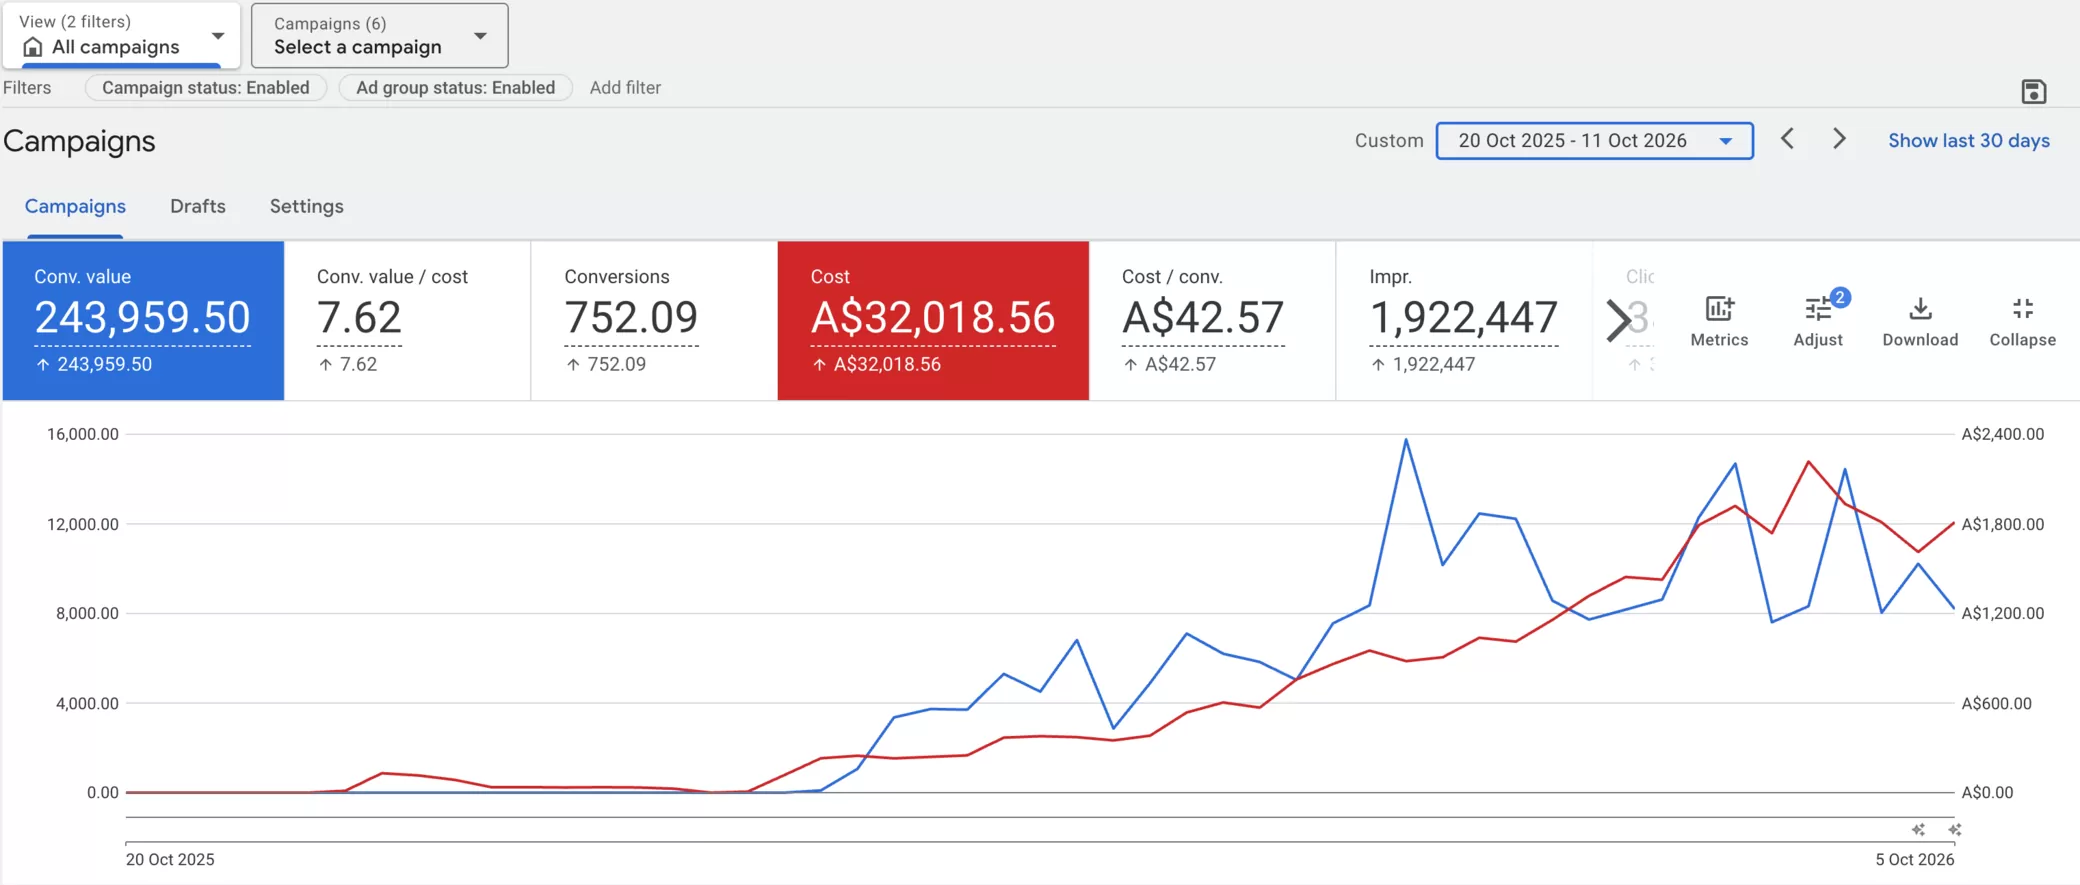
Task: Click the 16,000.00 axis label
Action: 82,434
